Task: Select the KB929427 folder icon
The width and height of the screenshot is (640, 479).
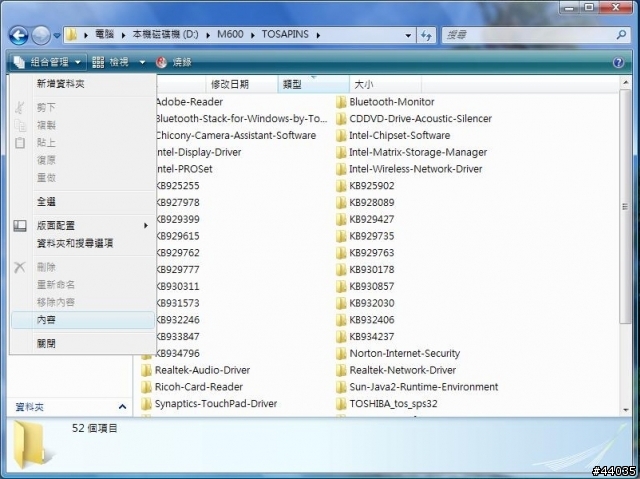Action: (341, 219)
